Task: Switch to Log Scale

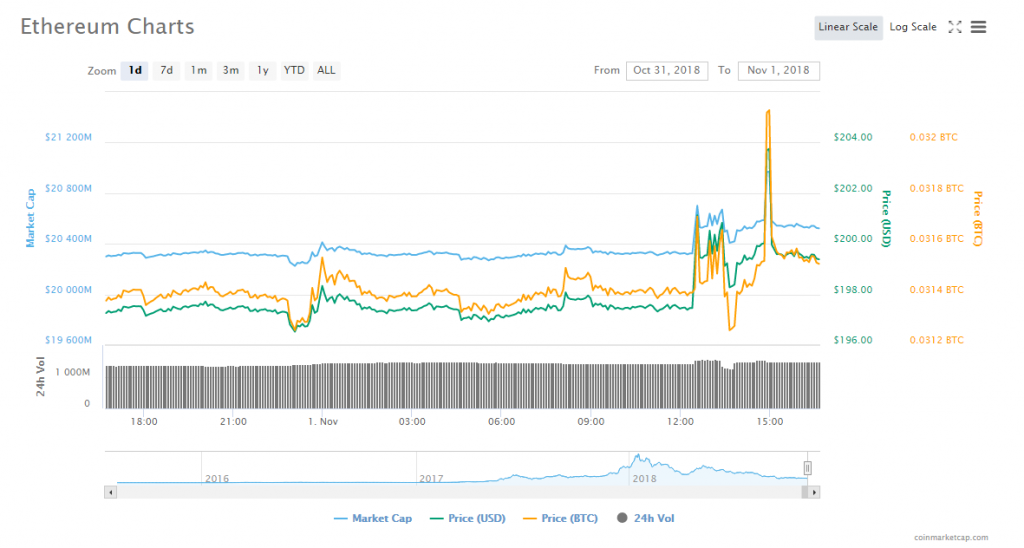Action: pyautogui.click(x=913, y=27)
